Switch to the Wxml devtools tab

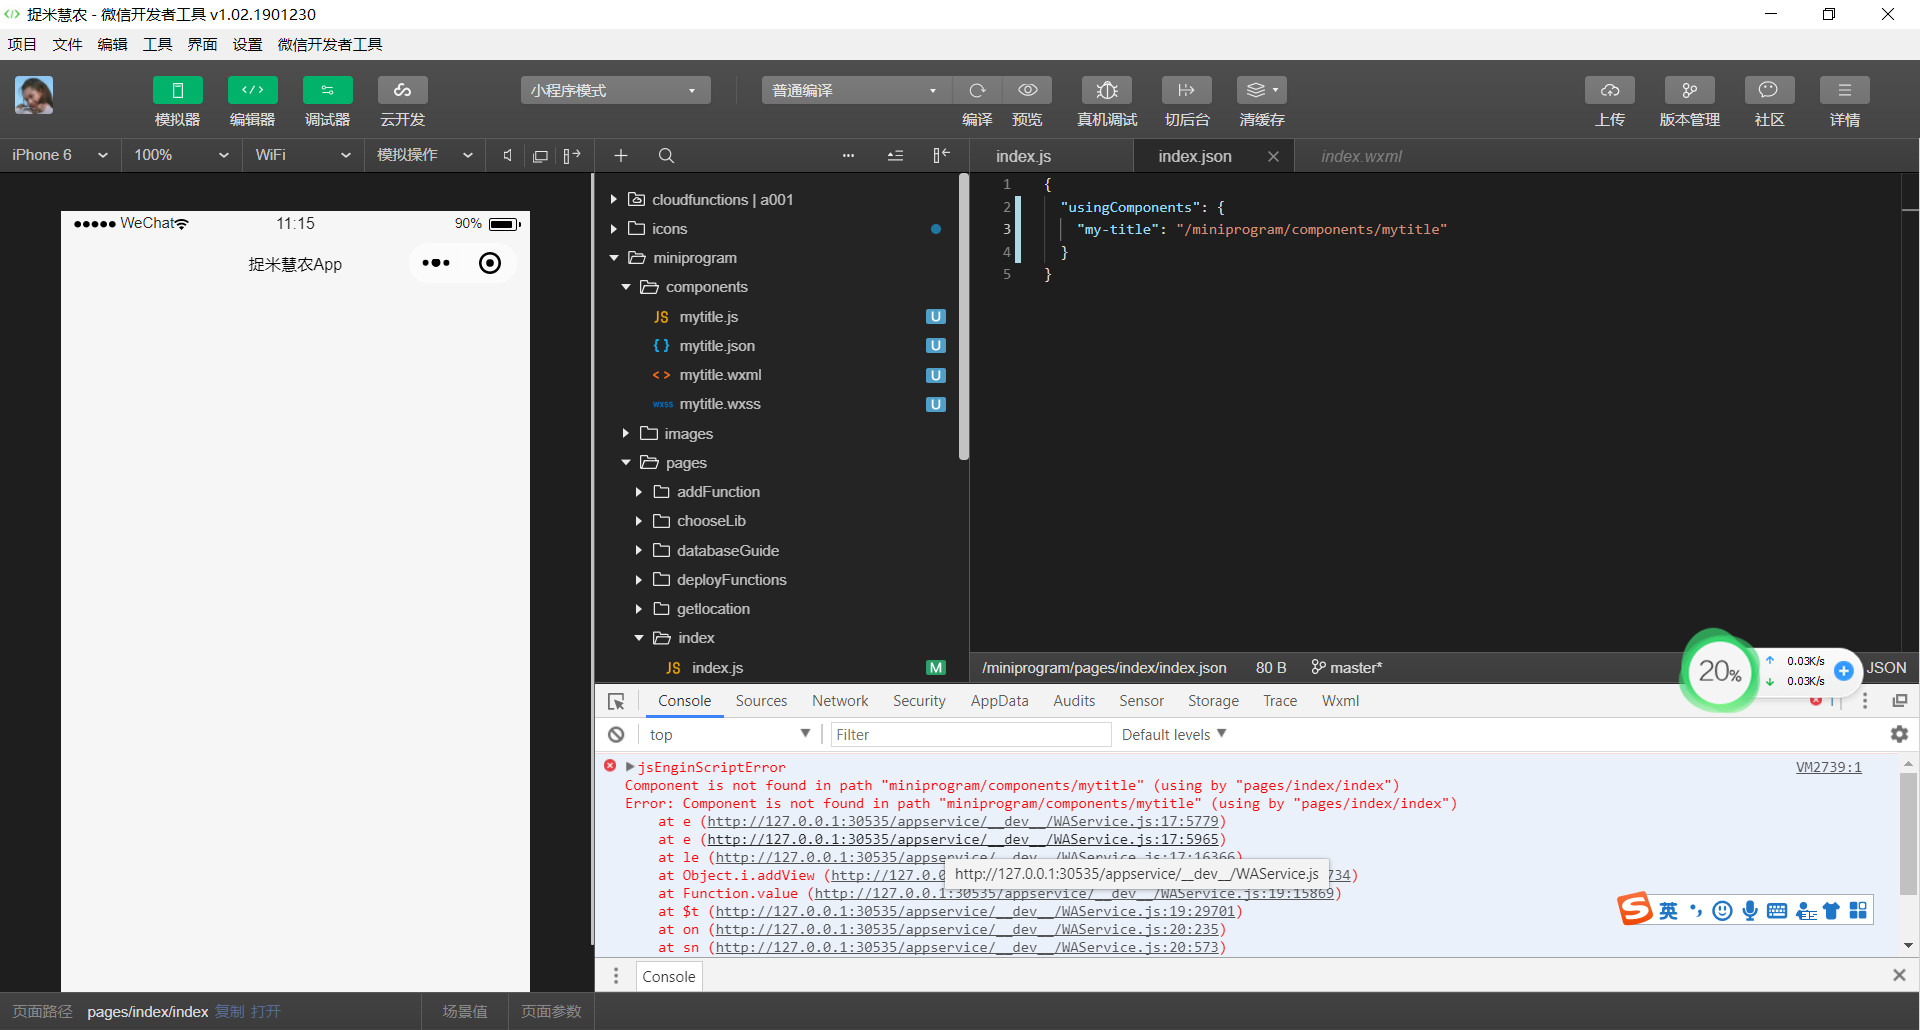[1340, 700]
